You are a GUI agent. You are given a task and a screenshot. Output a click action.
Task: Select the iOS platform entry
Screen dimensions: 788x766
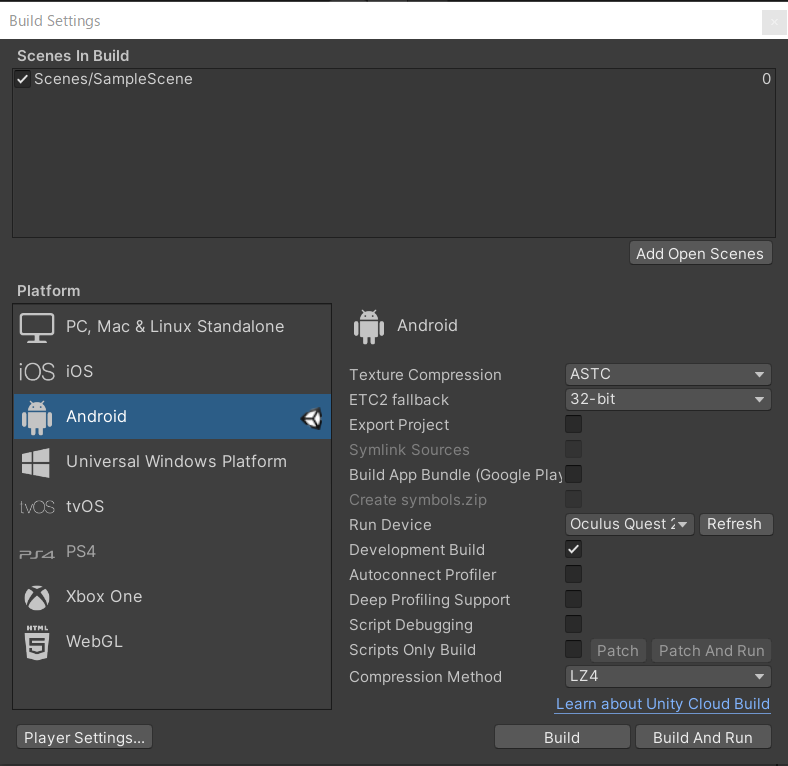click(172, 371)
